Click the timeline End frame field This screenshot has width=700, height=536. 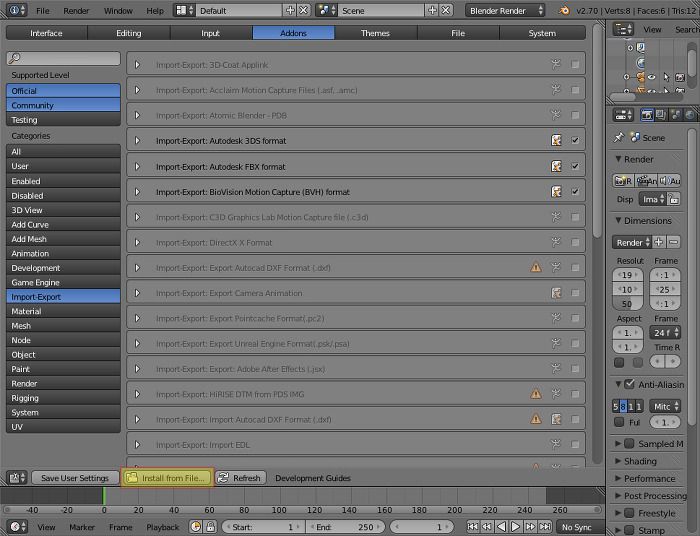tap(345, 527)
